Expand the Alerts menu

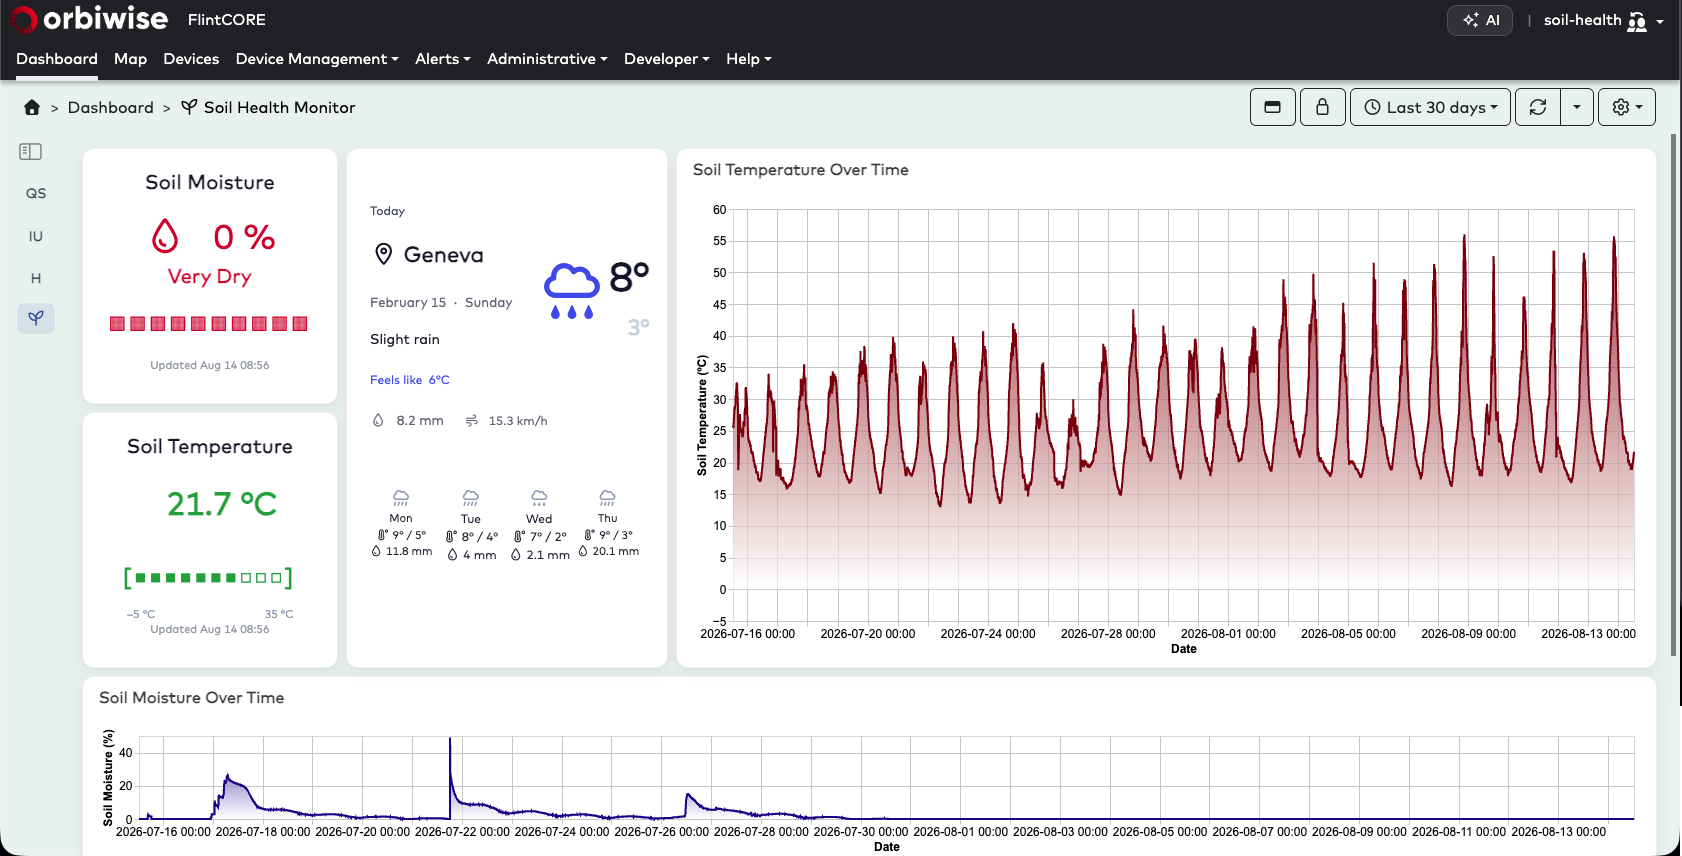(443, 59)
